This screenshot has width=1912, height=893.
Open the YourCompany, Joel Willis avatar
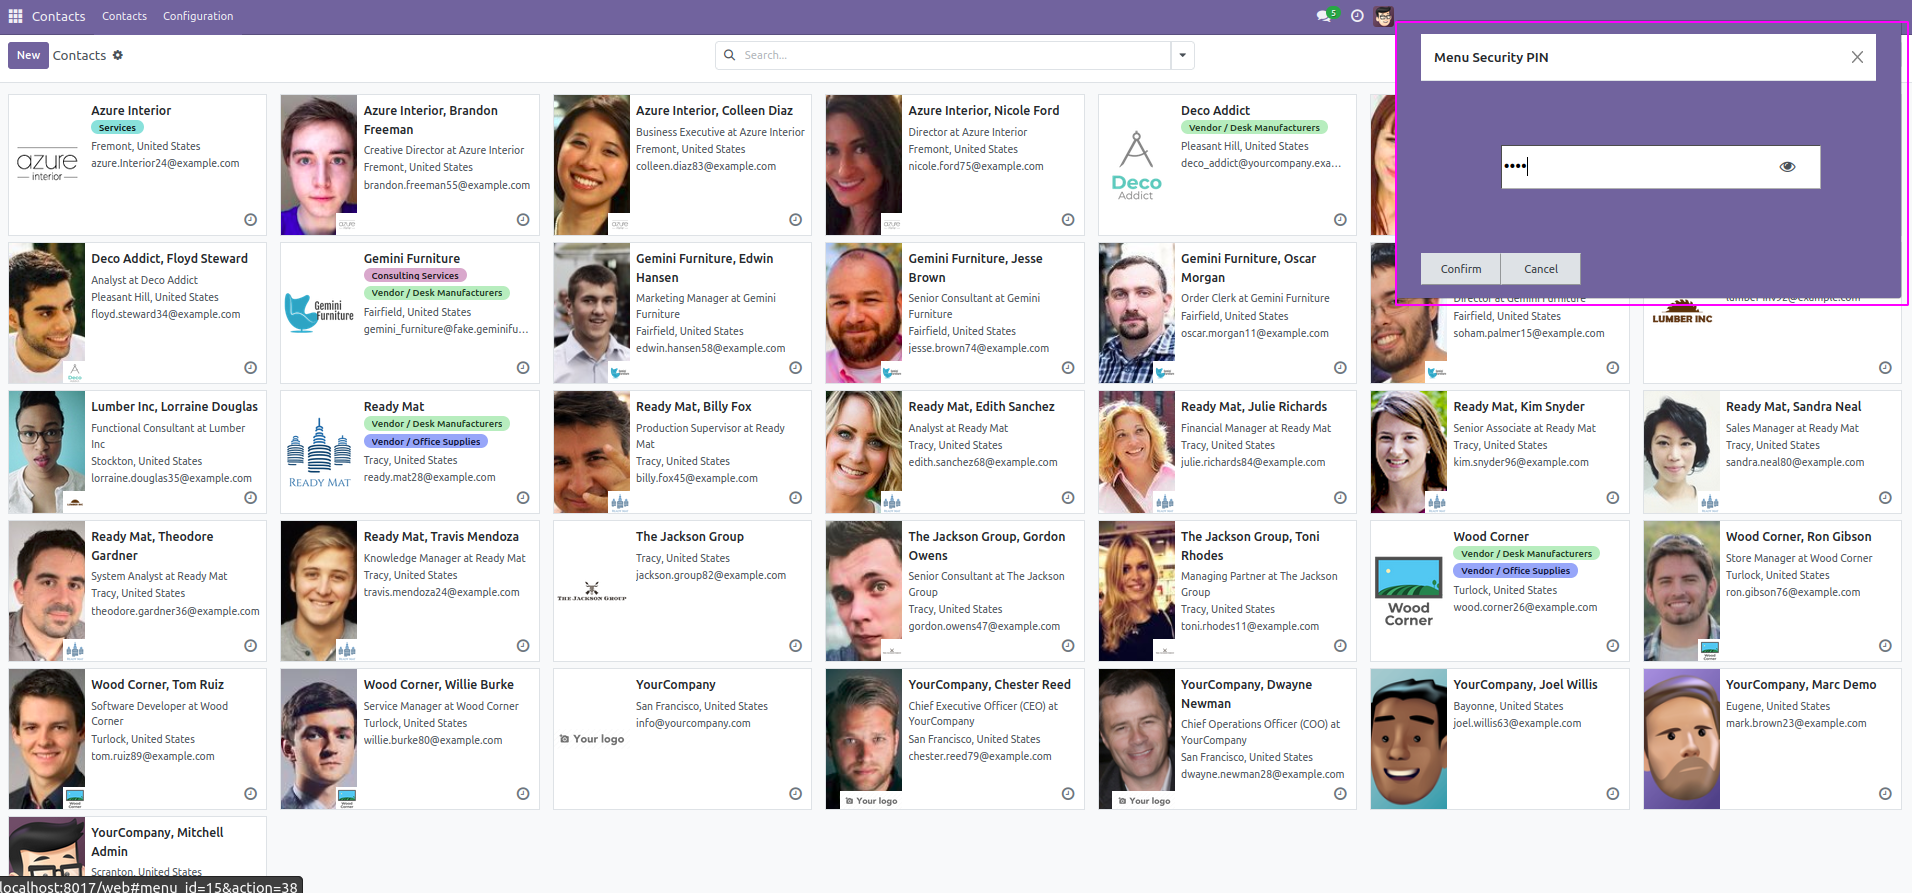[1409, 739]
